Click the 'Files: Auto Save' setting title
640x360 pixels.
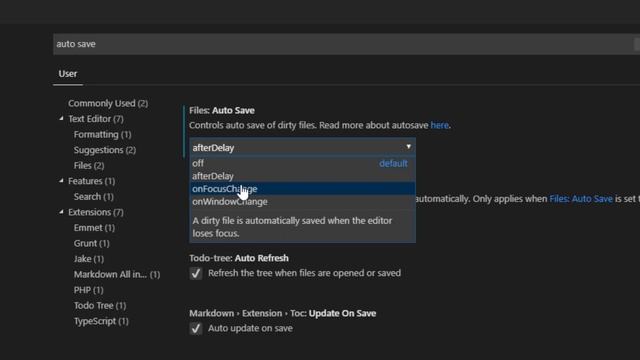[x=222, y=110]
